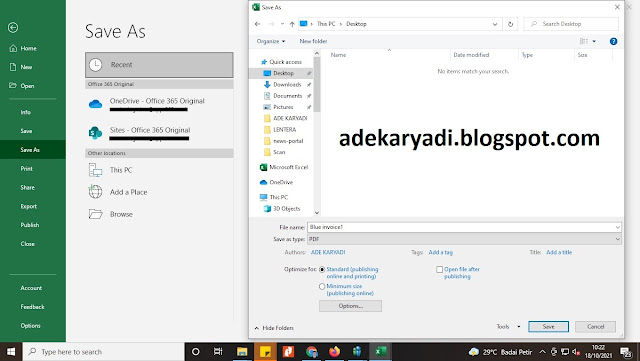Click Add a Place option
Viewport: 640px width, 361px height.
tap(159, 192)
